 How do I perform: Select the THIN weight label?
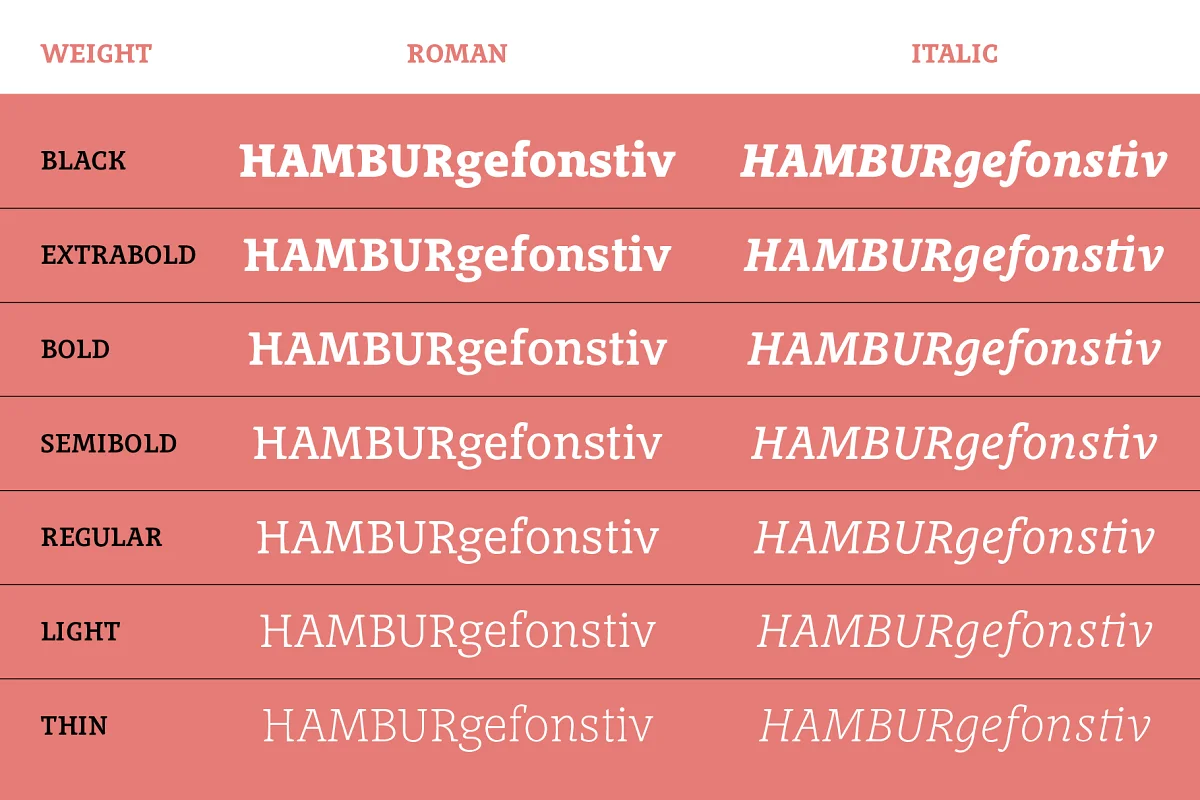click(x=75, y=726)
